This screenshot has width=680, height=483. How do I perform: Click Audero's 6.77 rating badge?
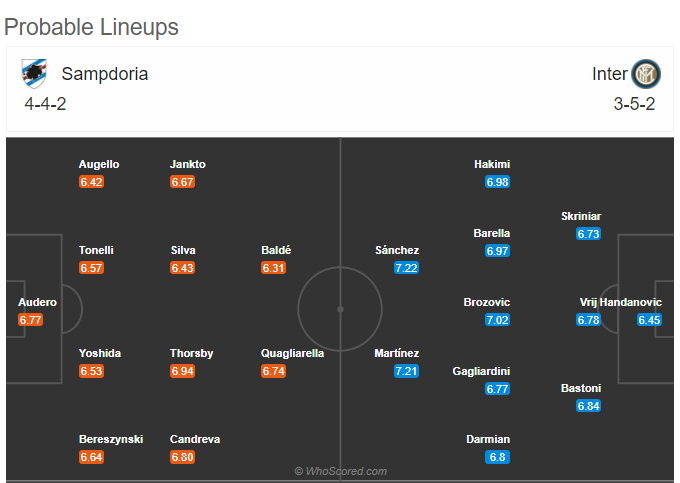tap(30, 320)
